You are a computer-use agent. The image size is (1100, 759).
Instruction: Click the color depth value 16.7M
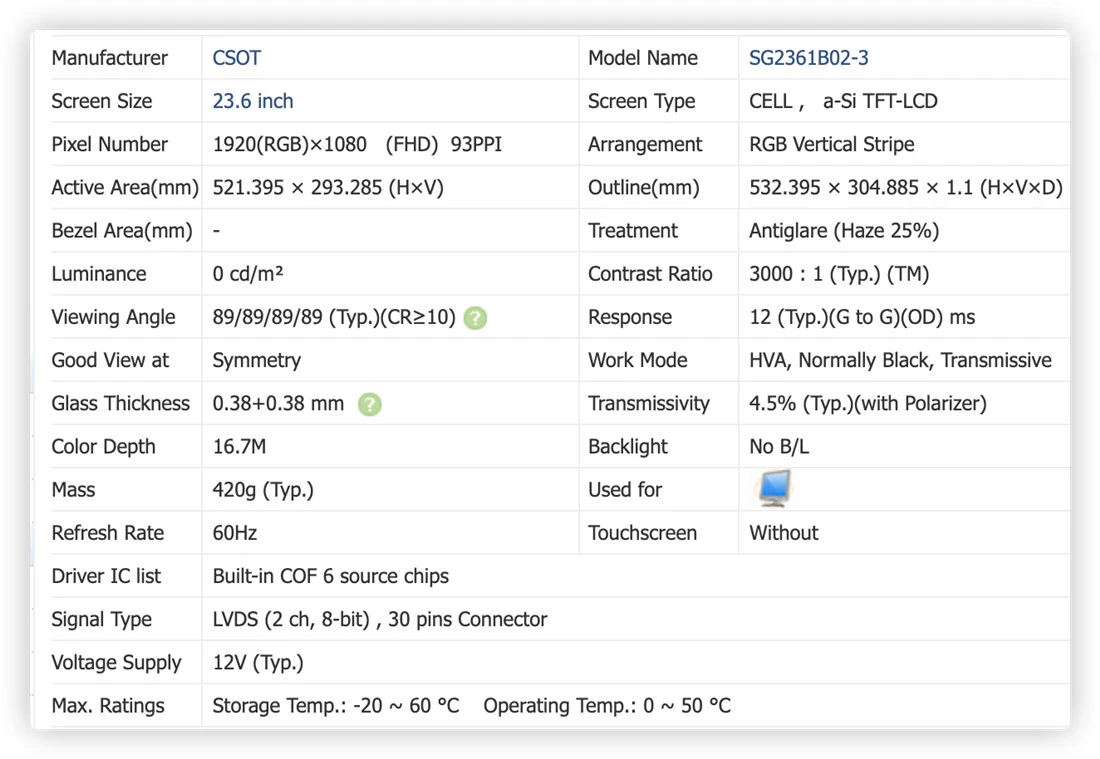[x=239, y=447]
